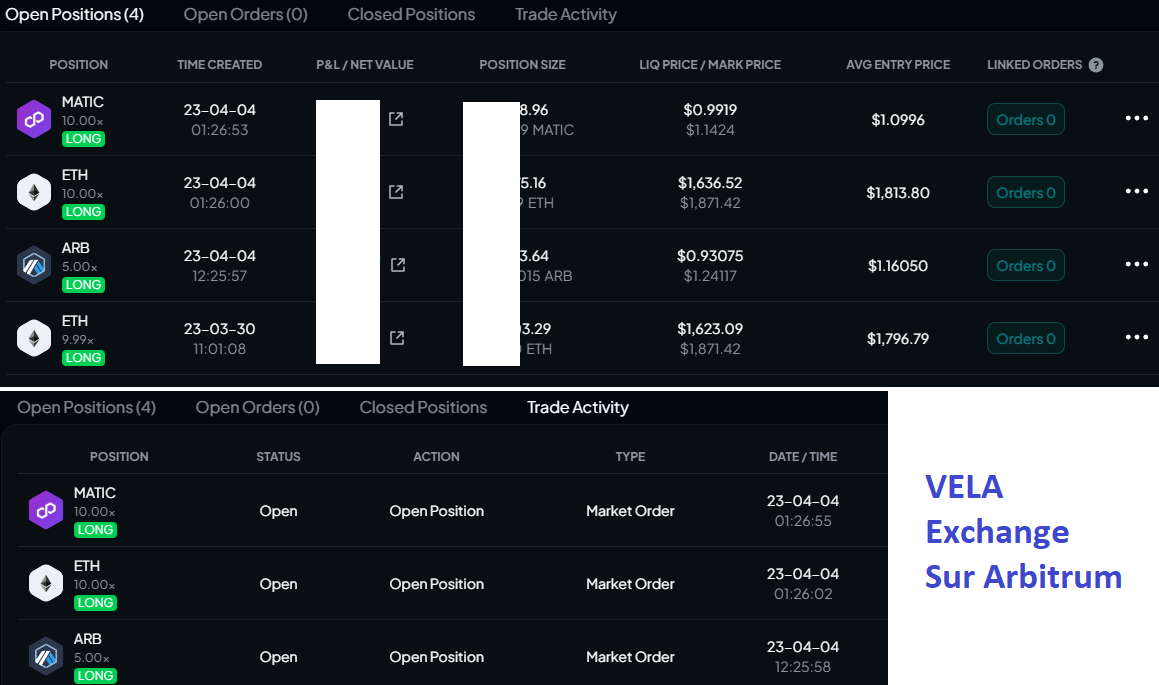This screenshot has height=685, width=1159.
Task: Click the TIME CREATED column header
Action: click(220, 65)
